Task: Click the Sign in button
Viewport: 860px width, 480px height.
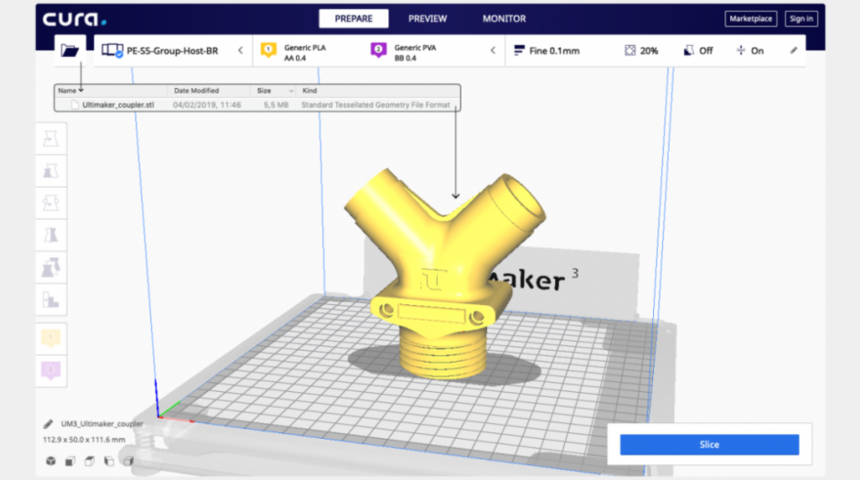Action: tap(801, 19)
